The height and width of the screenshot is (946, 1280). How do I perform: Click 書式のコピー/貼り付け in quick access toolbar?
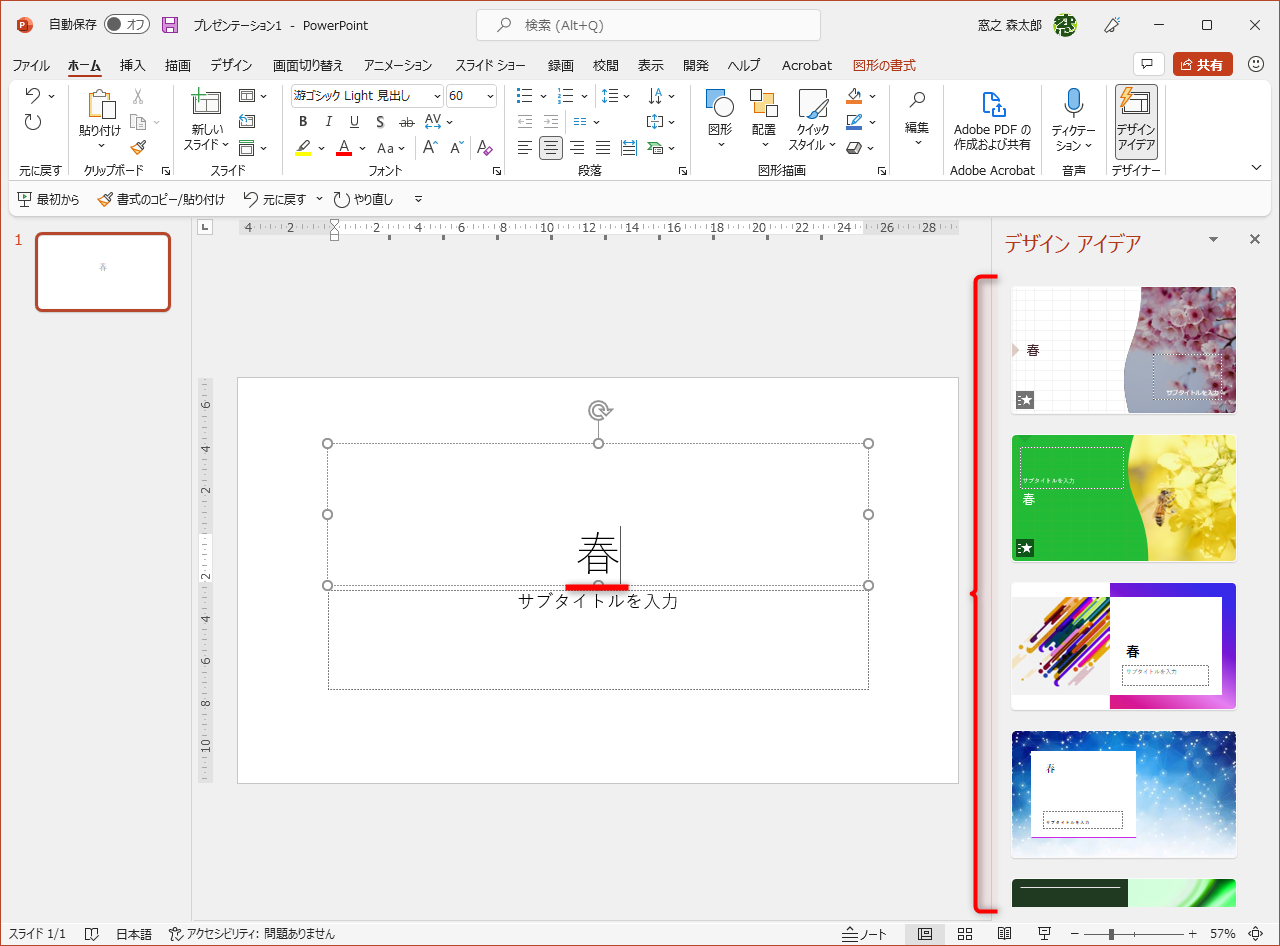pyautogui.click(x=161, y=199)
